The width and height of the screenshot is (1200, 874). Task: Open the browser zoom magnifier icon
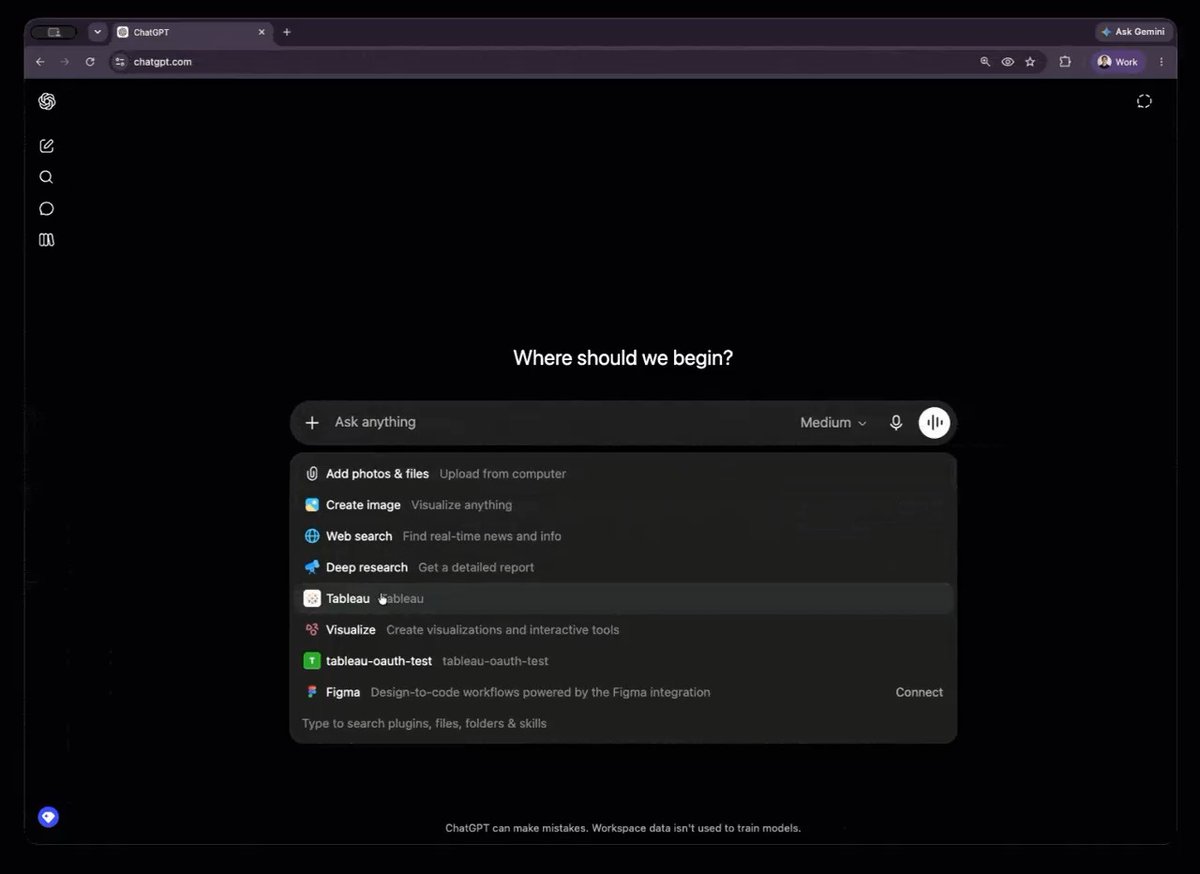985,62
